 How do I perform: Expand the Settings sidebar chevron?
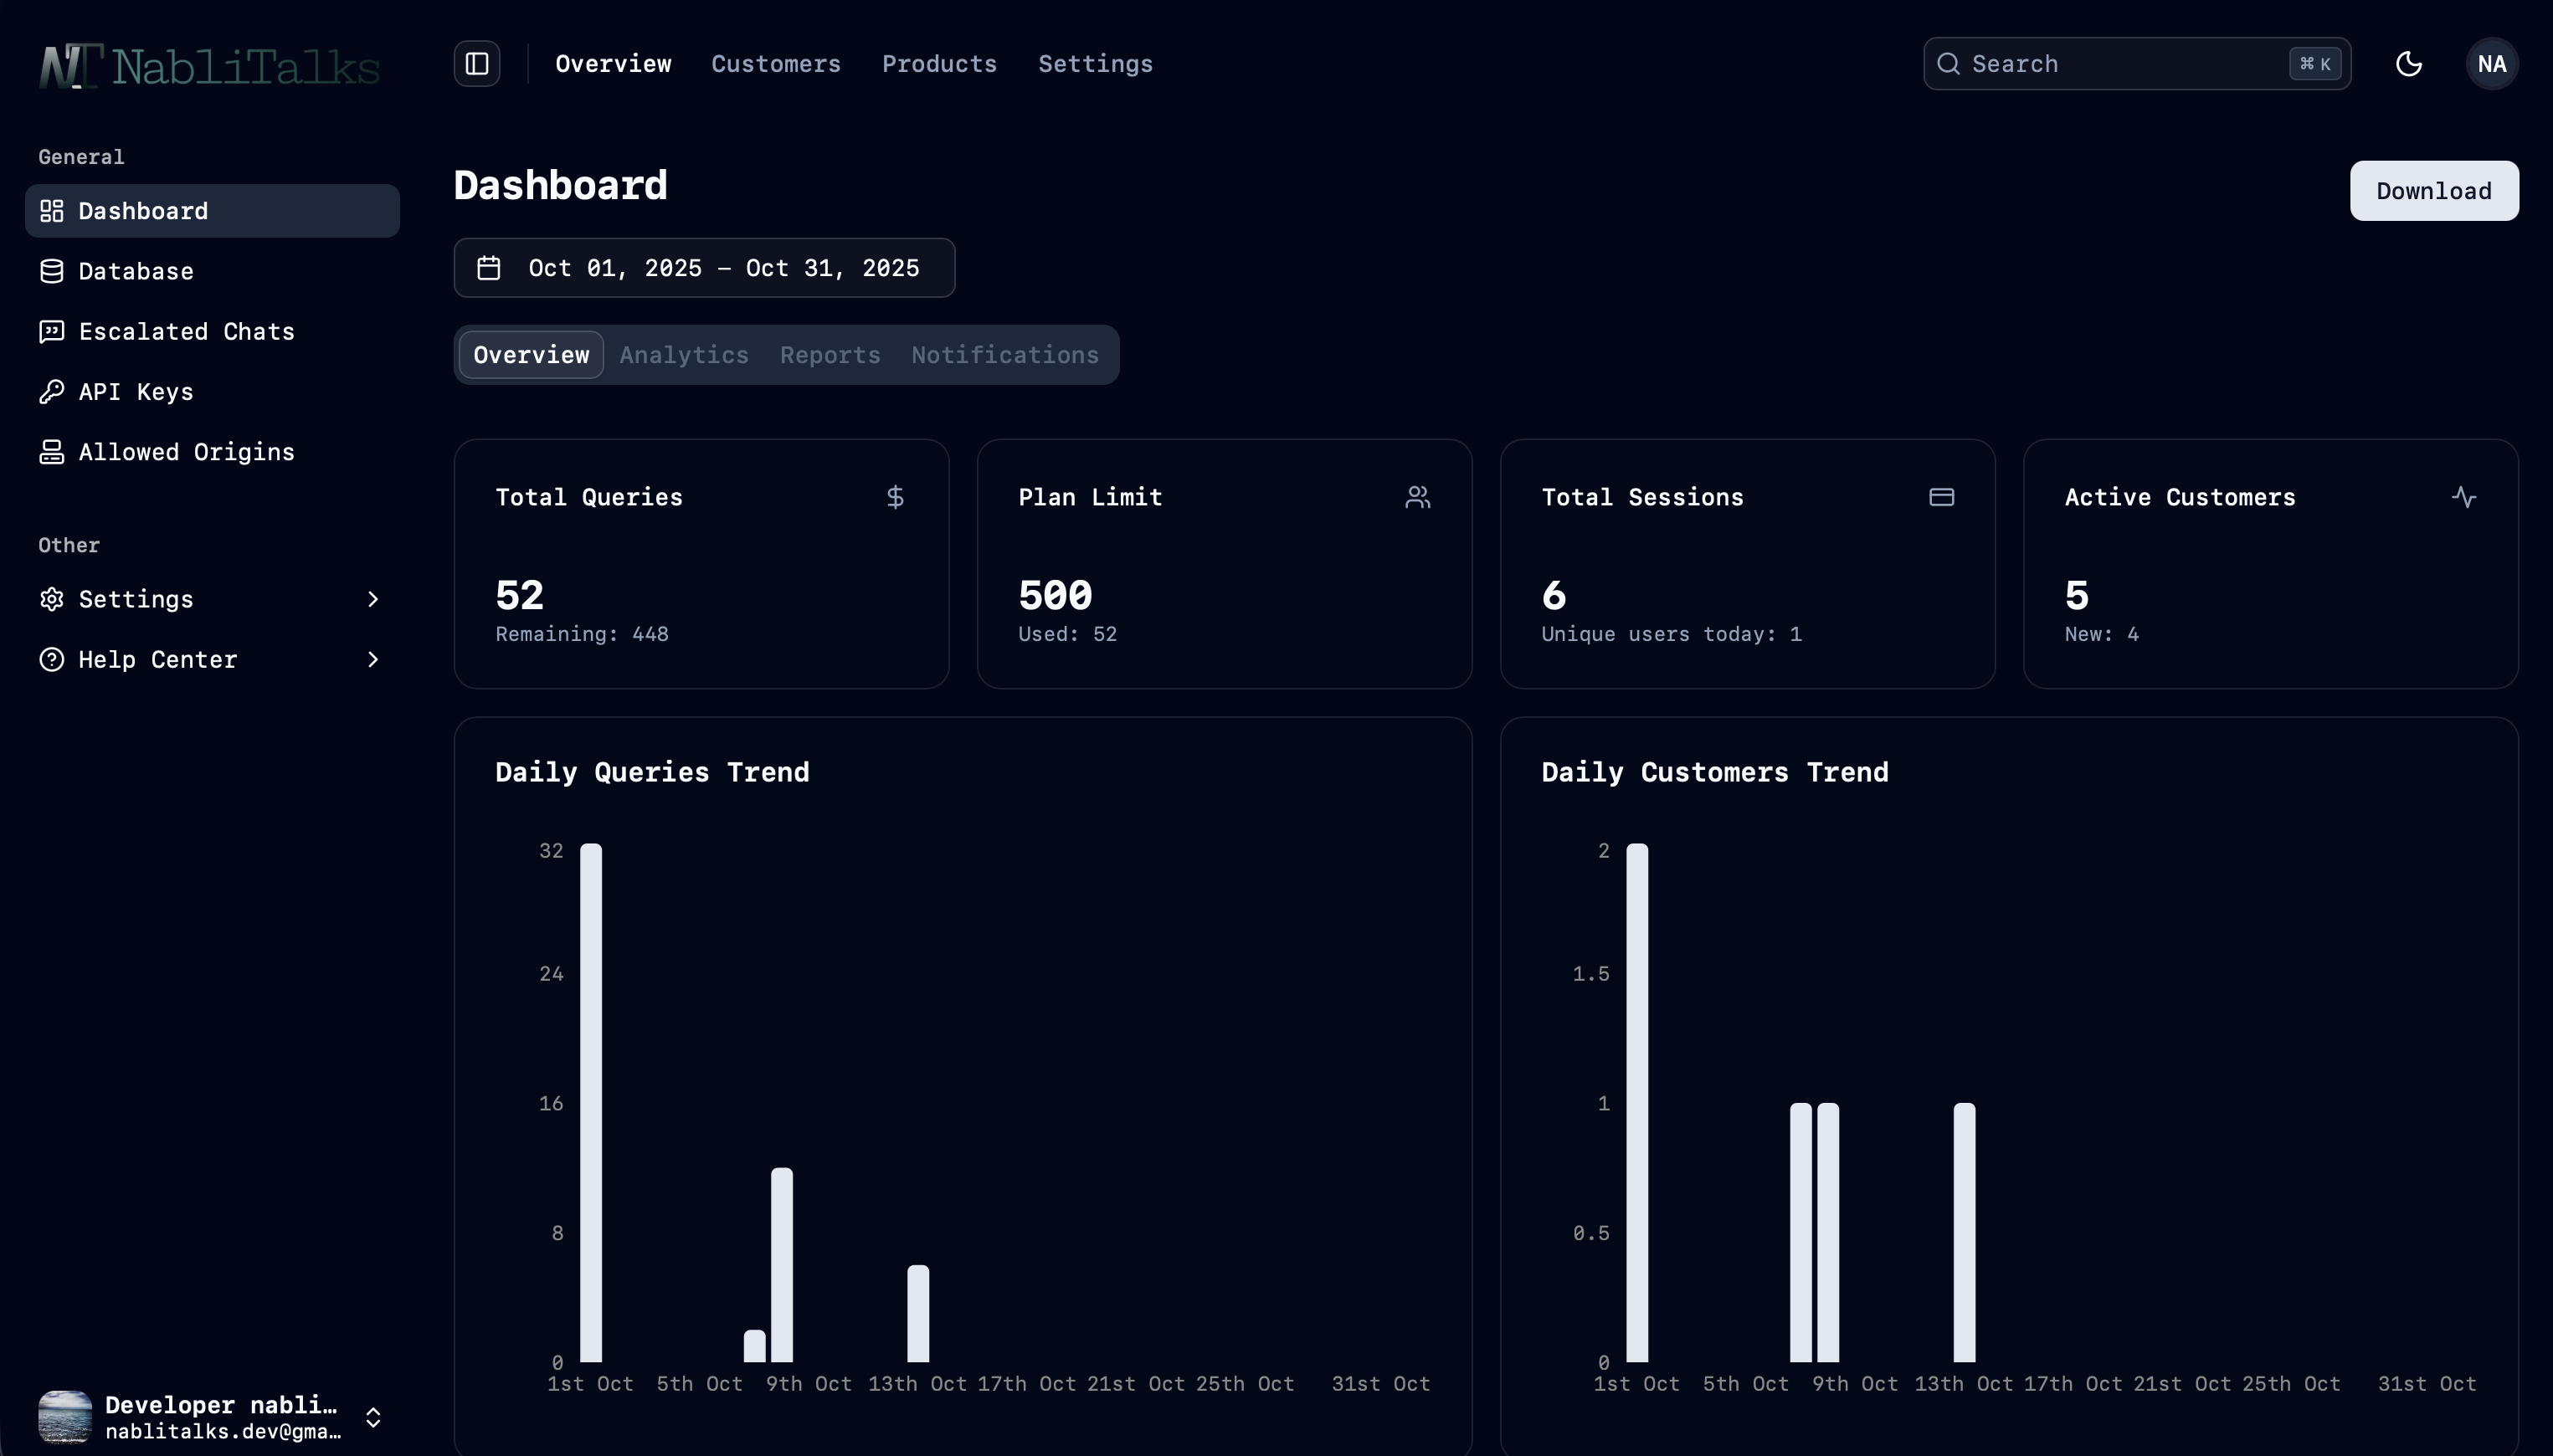click(x=373, y=599)
